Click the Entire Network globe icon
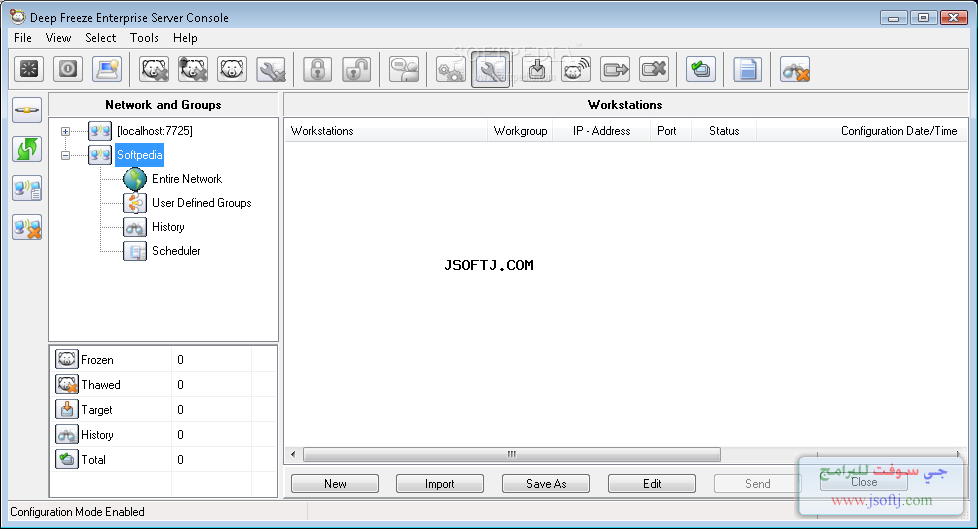The image size is (978, 529). (x=135, y=179)
